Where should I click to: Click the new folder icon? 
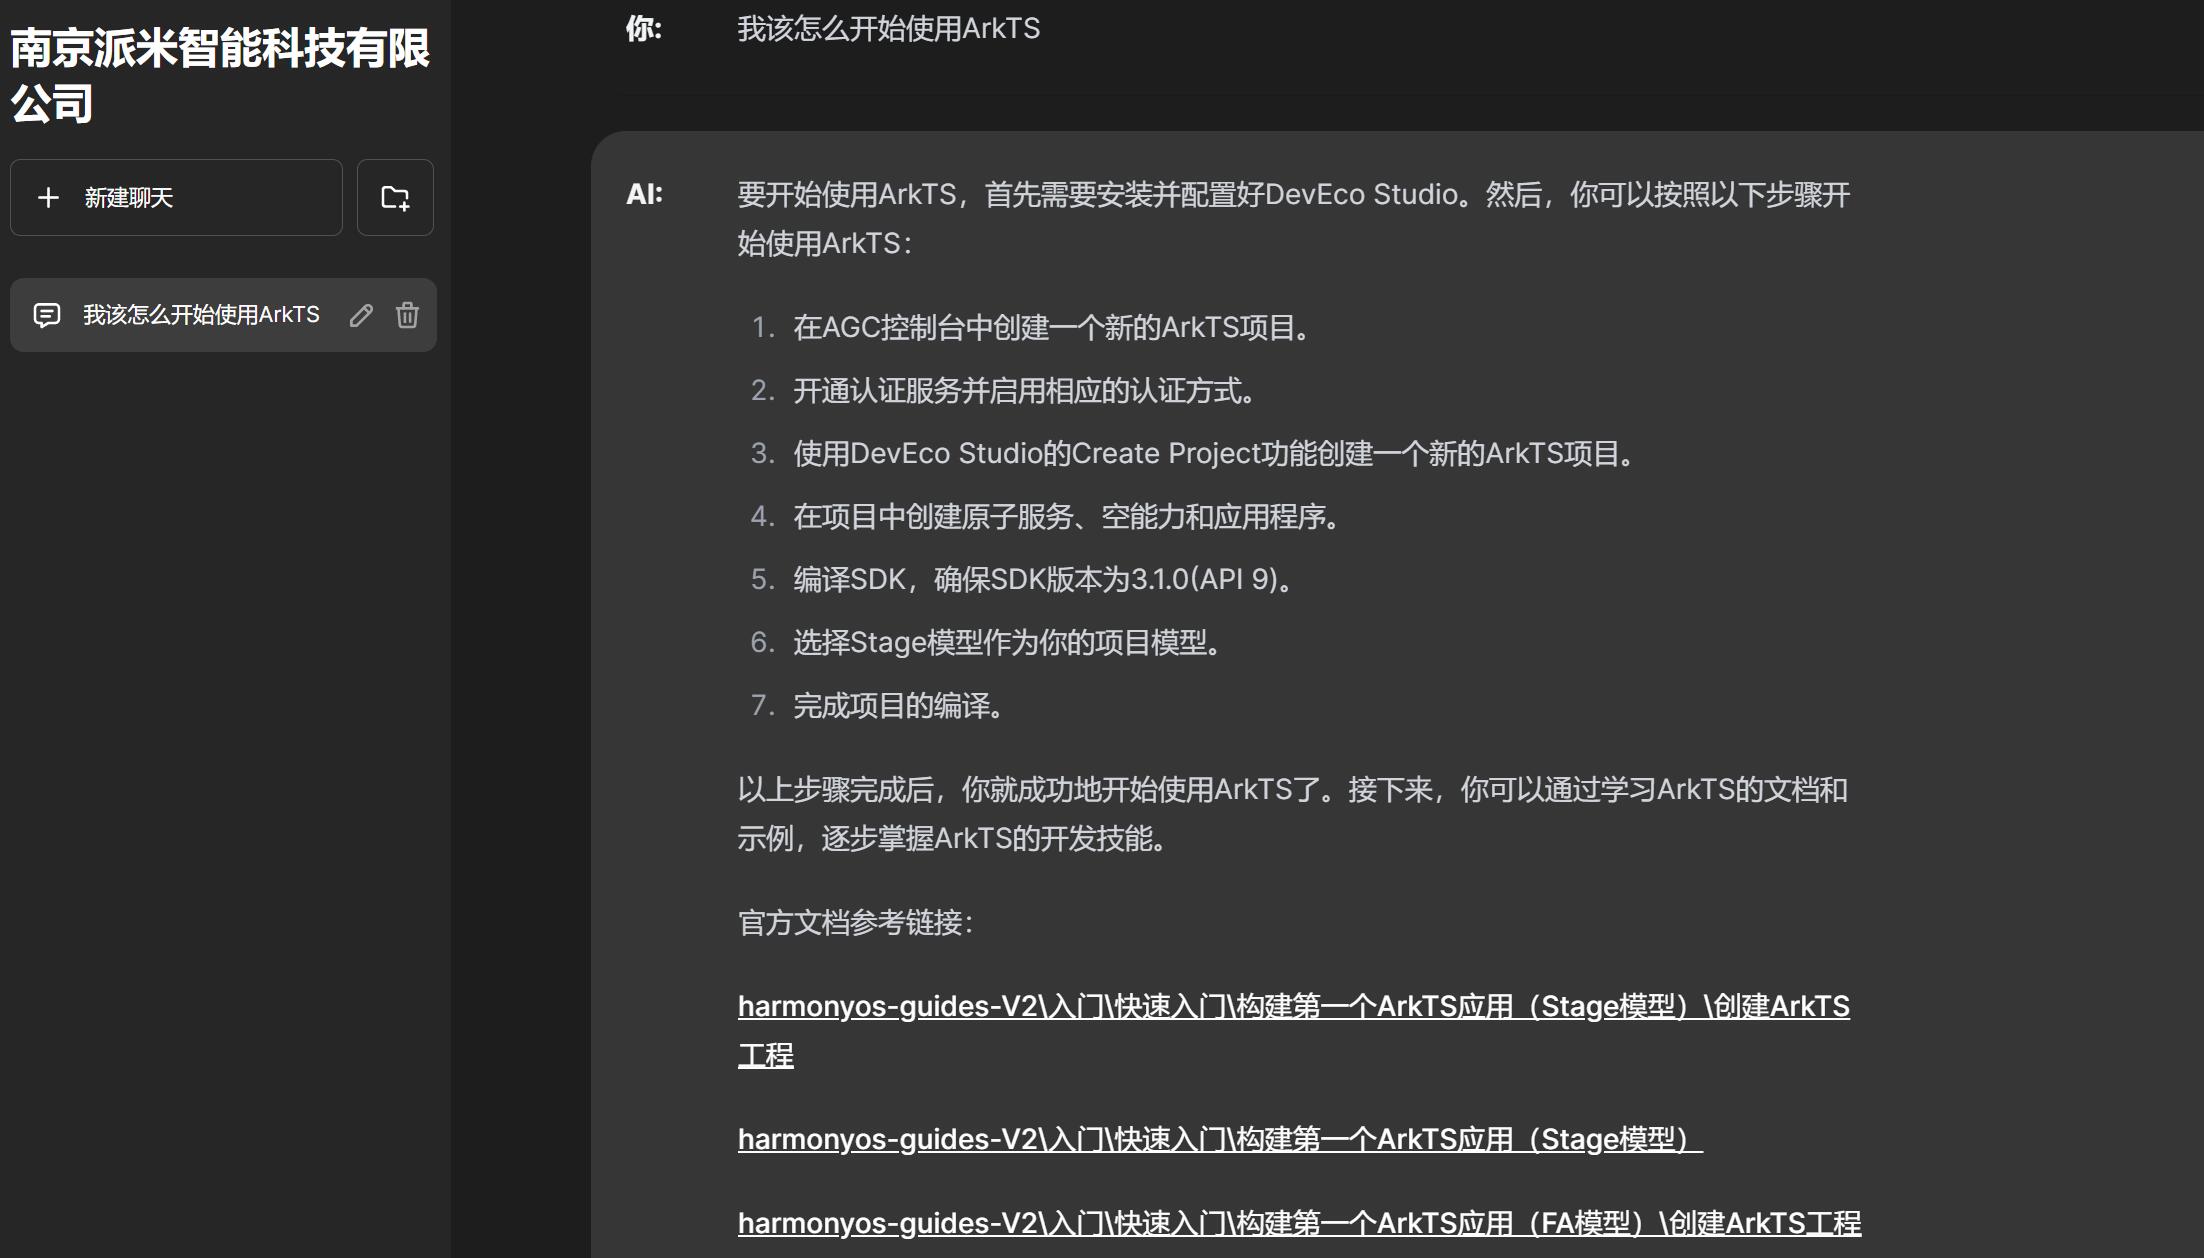(x=395, y=197)
